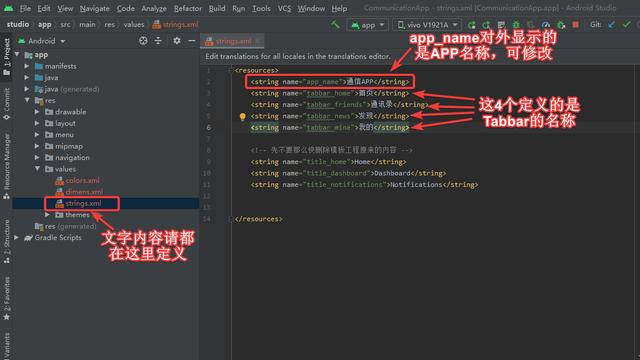Click the red Stop icon
Screen dimensions: 640x360
[576, 24]
